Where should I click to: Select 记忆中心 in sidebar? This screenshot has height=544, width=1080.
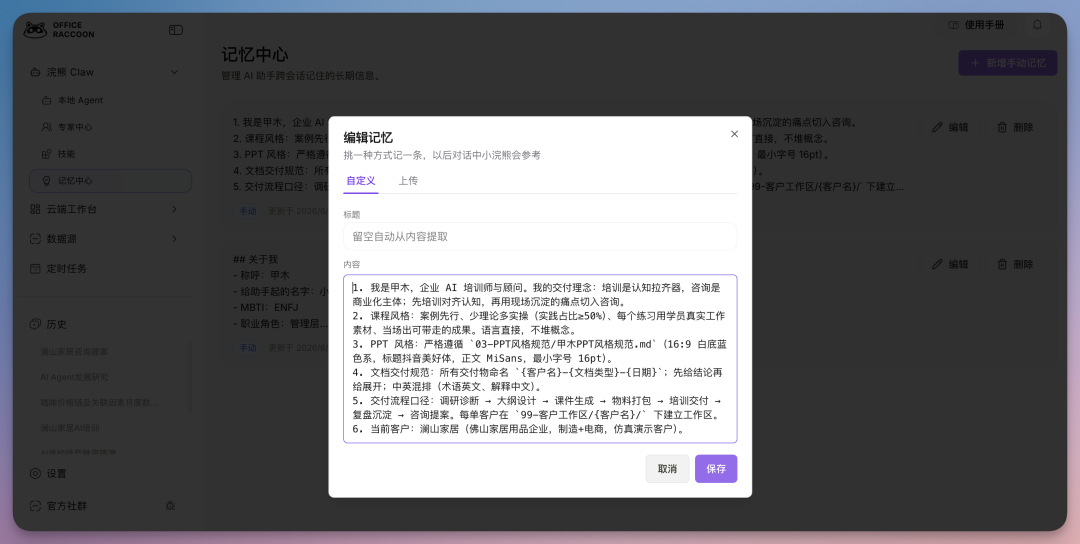pyautogui.click(x=110, y=180)
